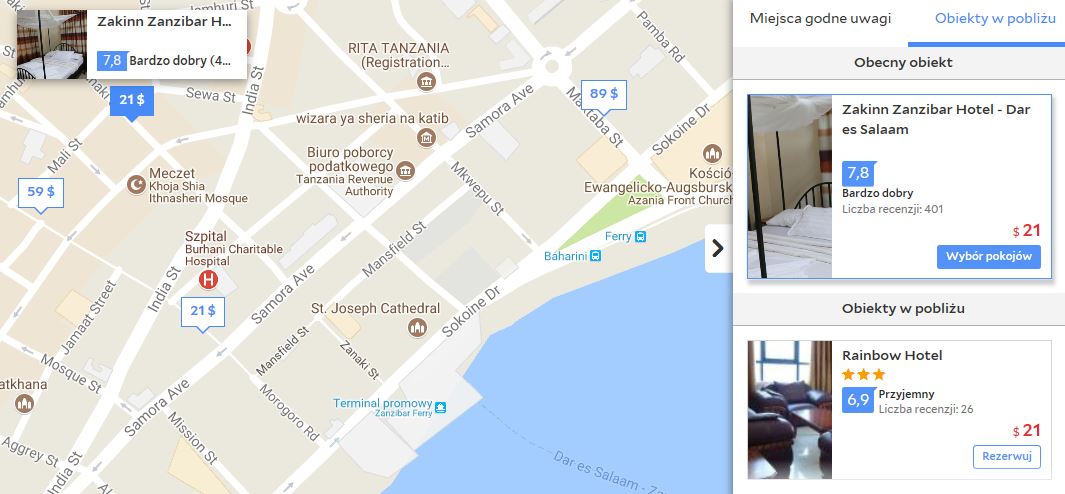Click the highlighted blue 21 $ price marker
Image resolution: width=1065 pixels, height=494 pixels.
click(x=132, y=101)
